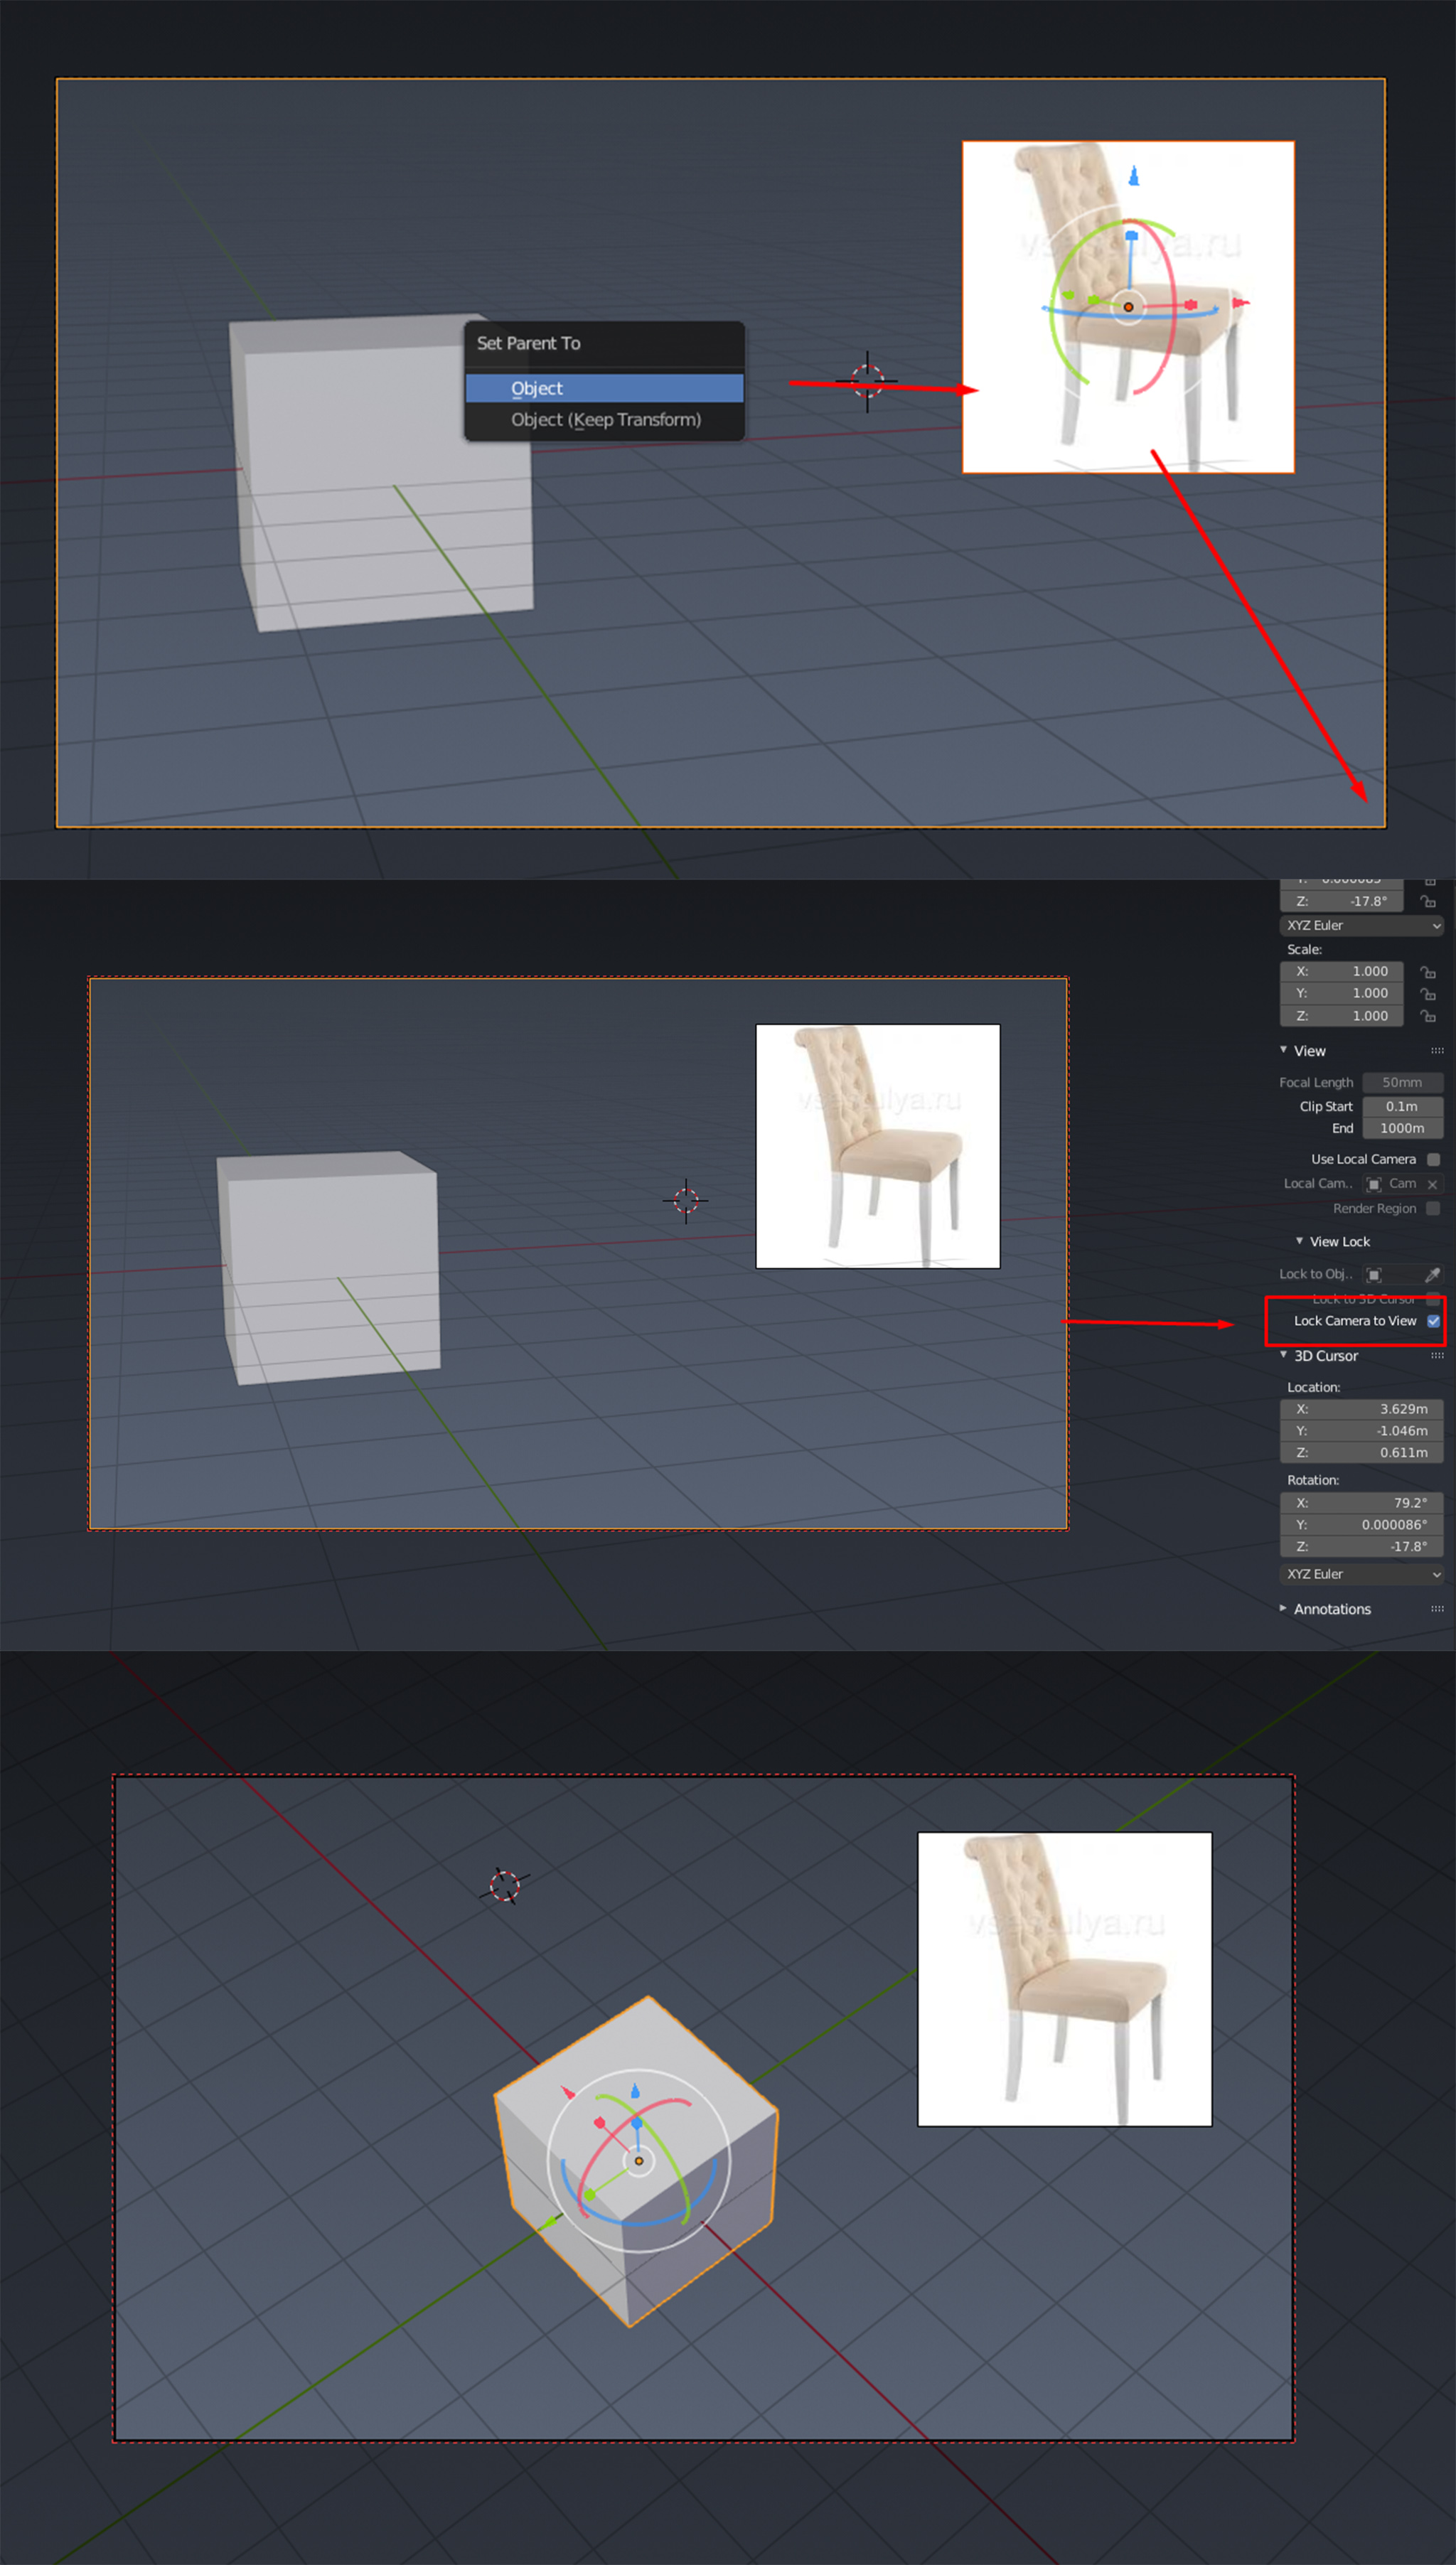
Task: Collapse the View panel
Action: pos(1283,1050)
